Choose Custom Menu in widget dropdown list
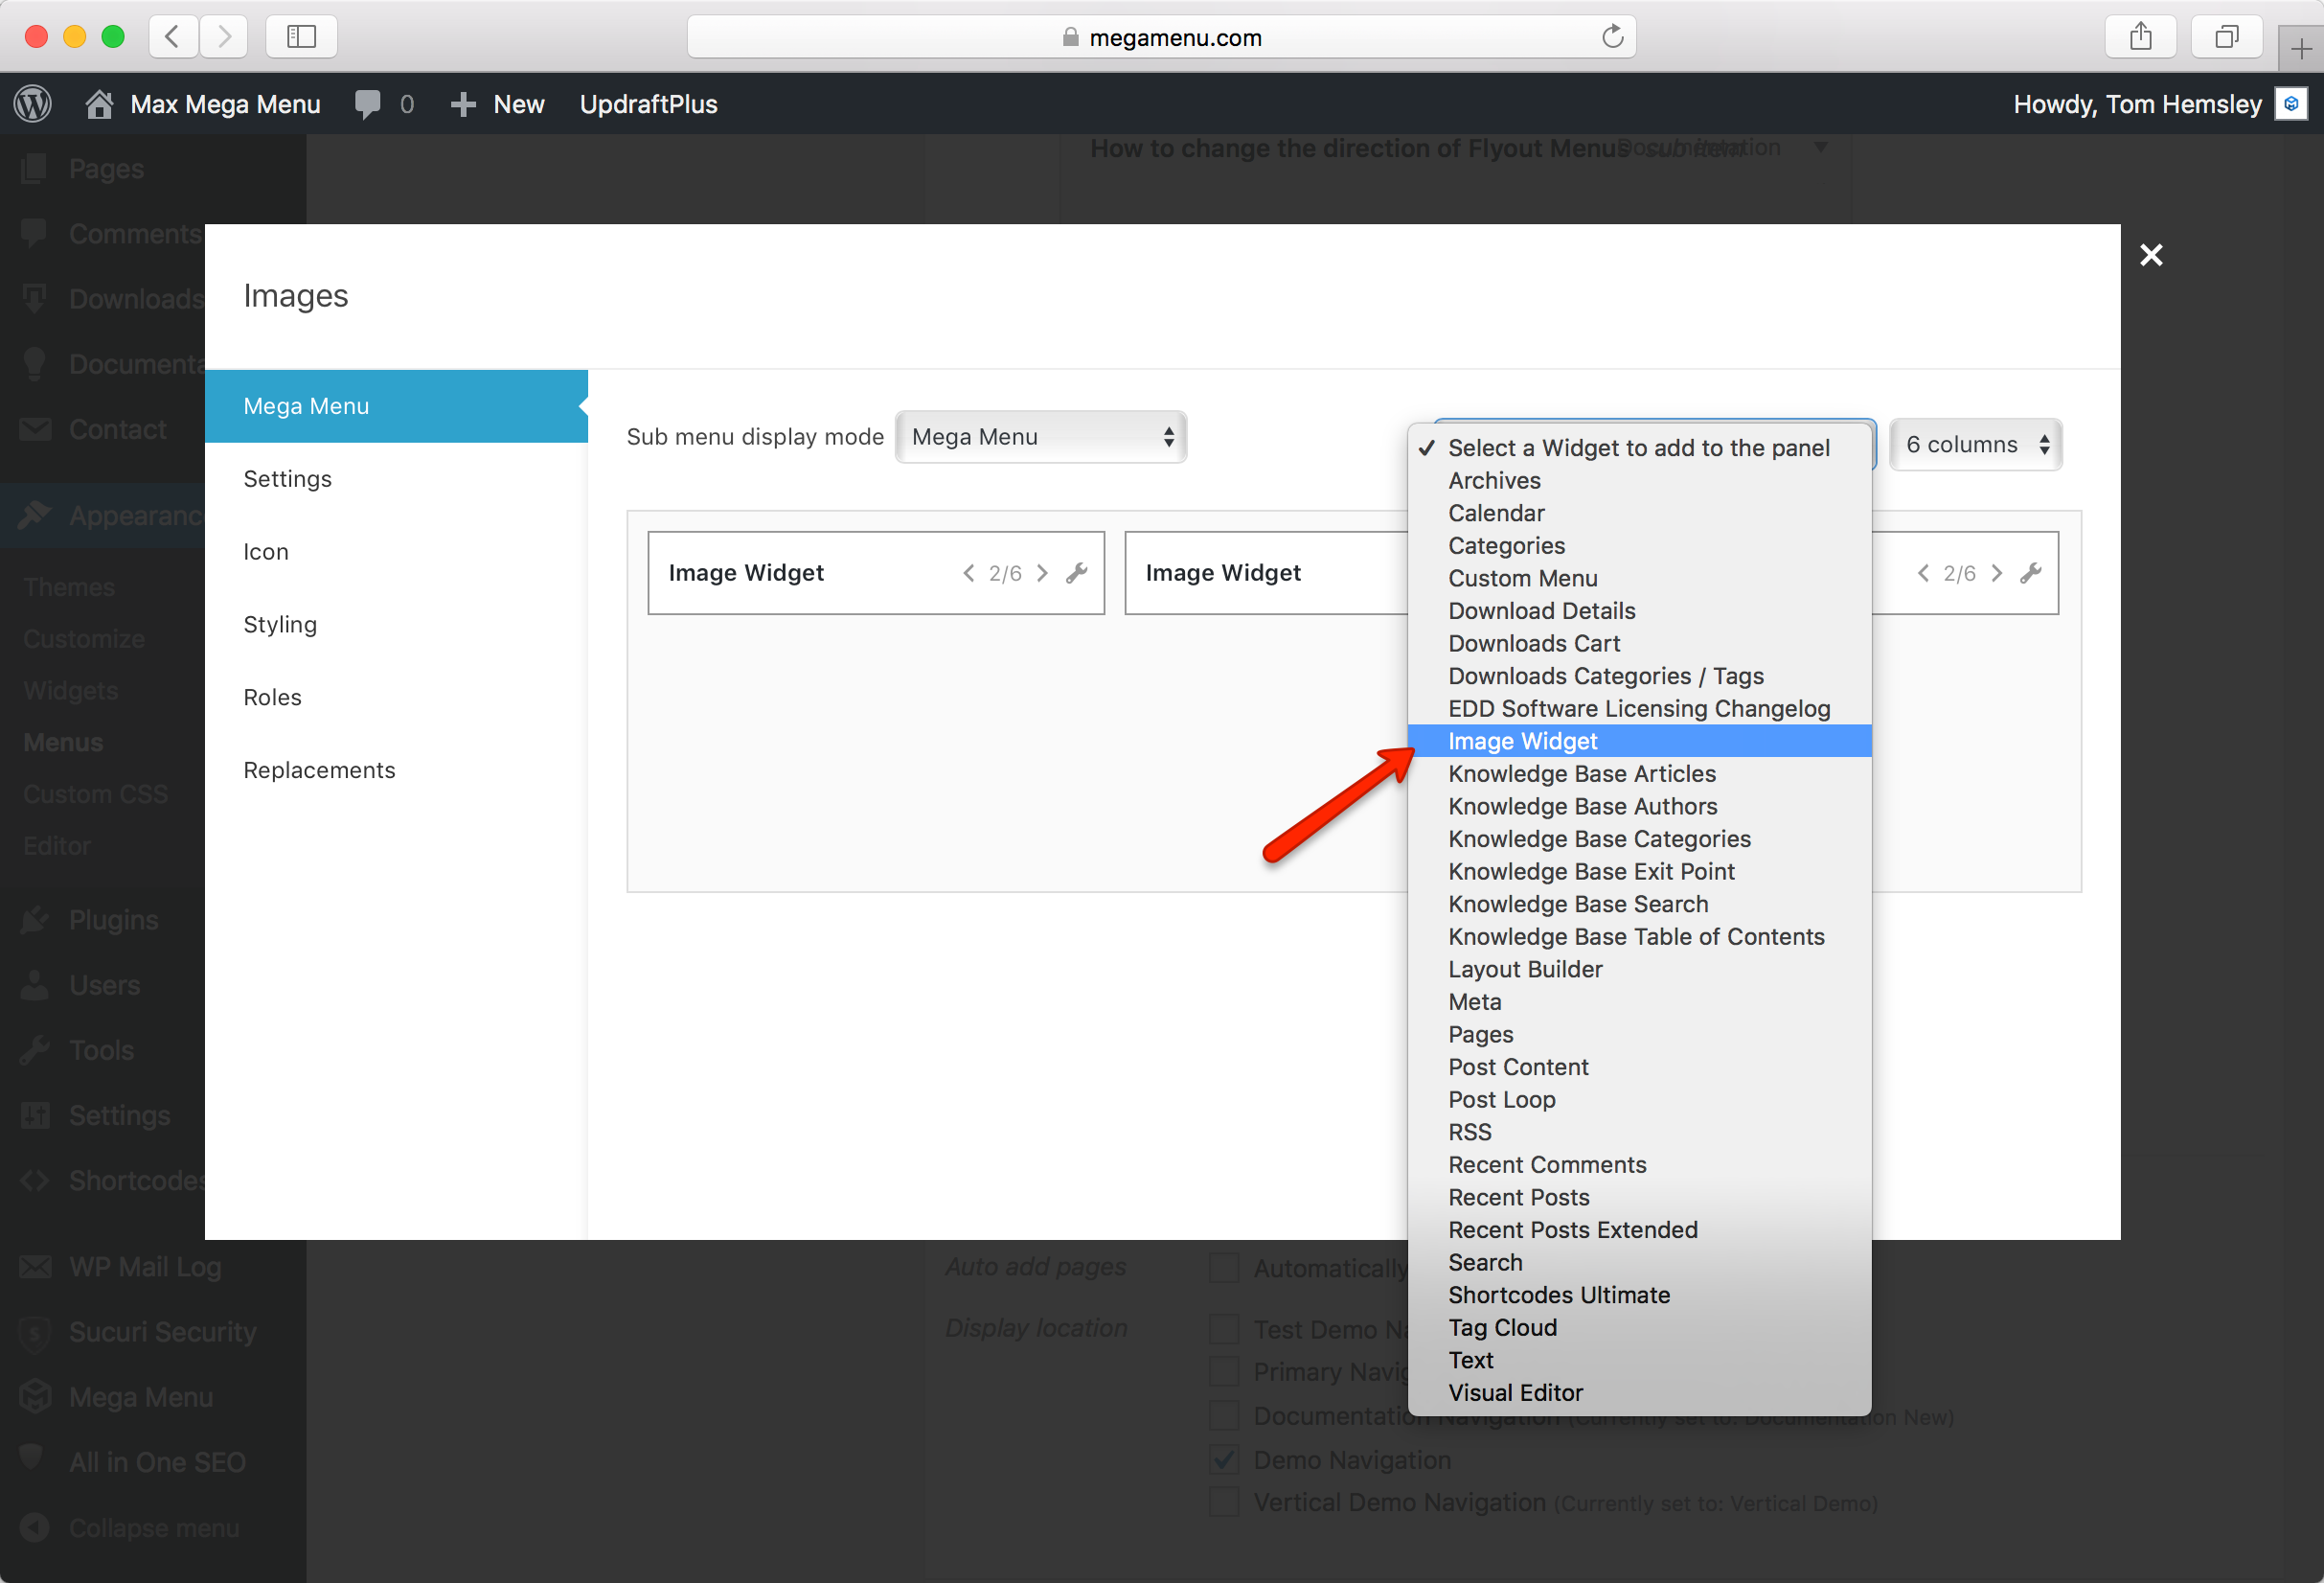Screen dimensions: 2324x1583 [1522, 578]
